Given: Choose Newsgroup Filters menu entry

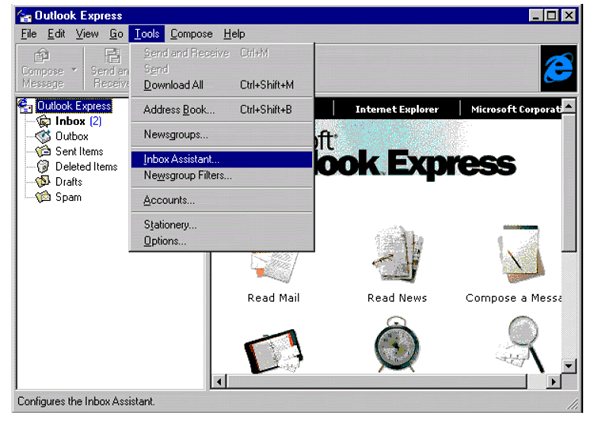Looking at the screenshot, I should pyautogui.click(x=222, y=175).
